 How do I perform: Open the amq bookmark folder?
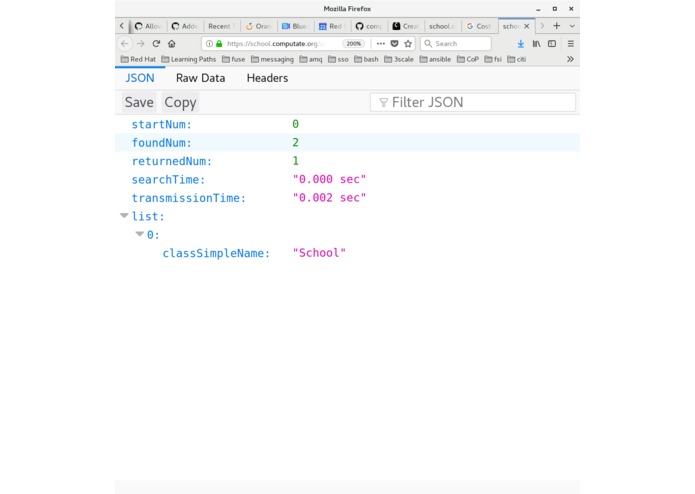pos(311,59)
